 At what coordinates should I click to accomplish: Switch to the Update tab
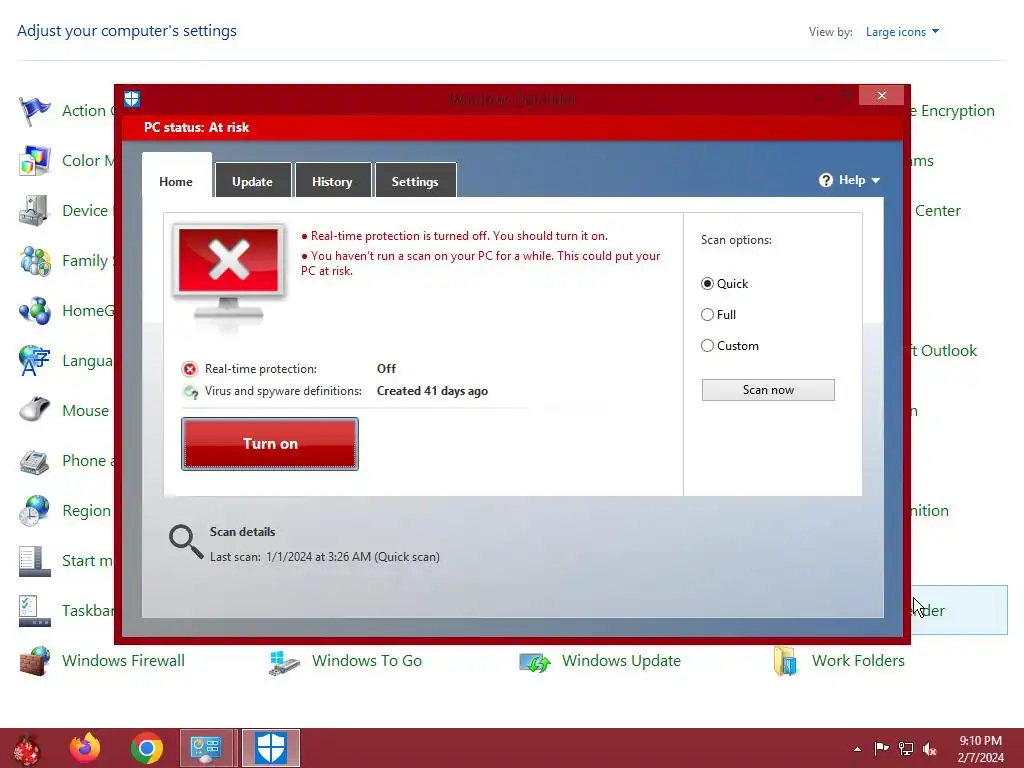[x=253, y=181]
